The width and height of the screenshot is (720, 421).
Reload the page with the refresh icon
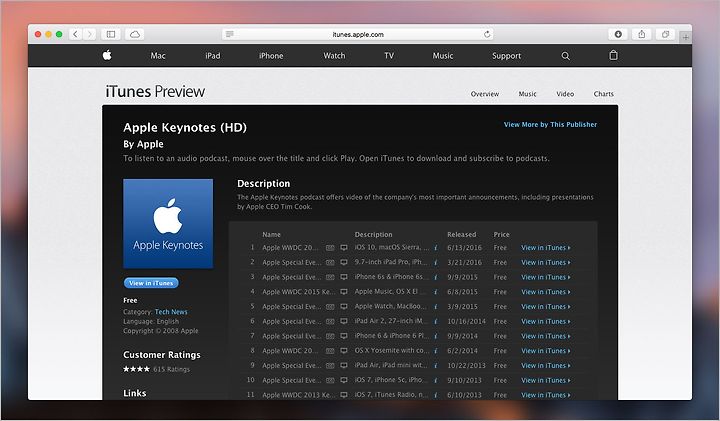point(487,34)
